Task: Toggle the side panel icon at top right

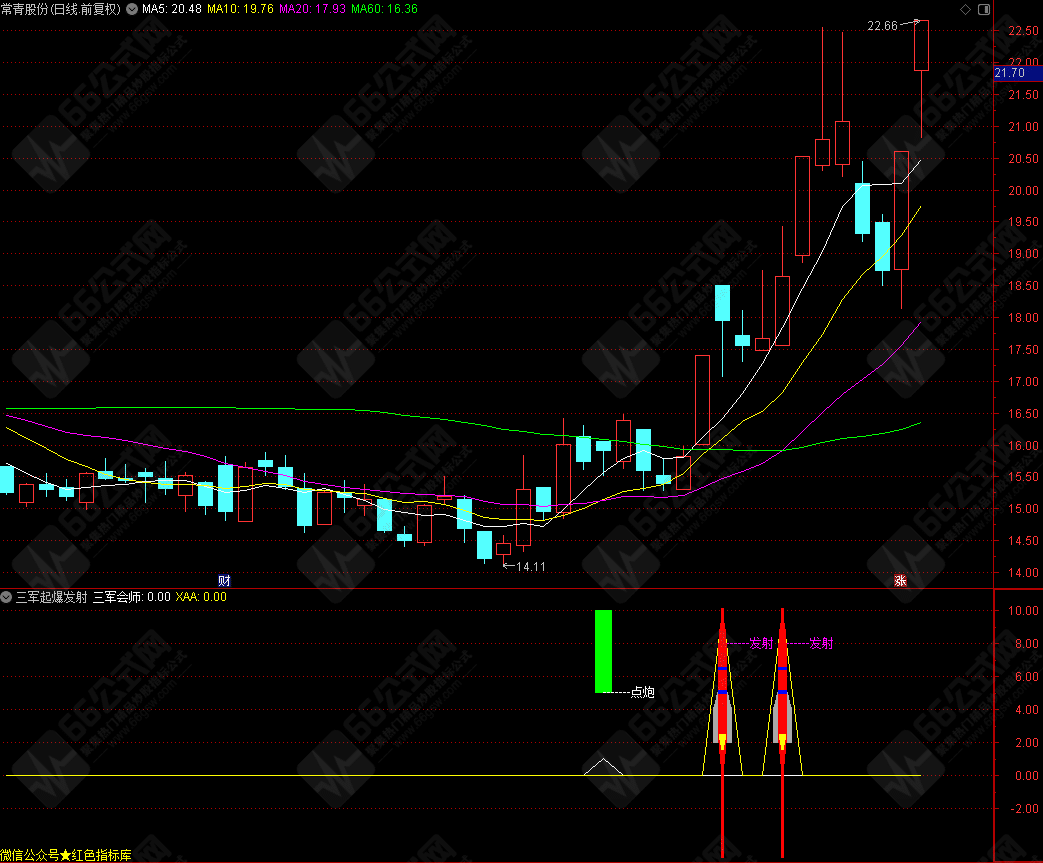Action: [x=981, y=9]
